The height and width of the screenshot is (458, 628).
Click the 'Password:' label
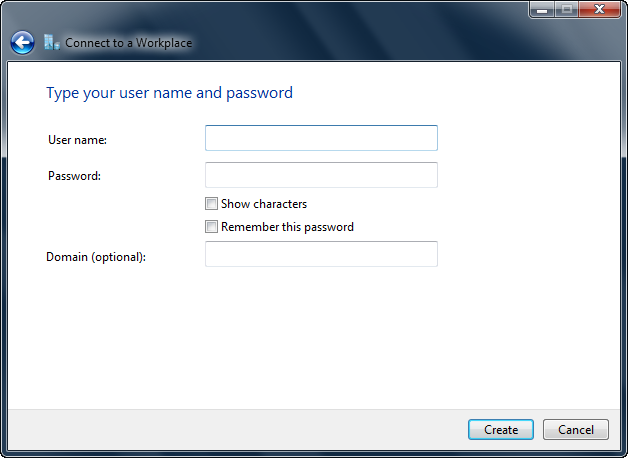(x=75, y=176)
